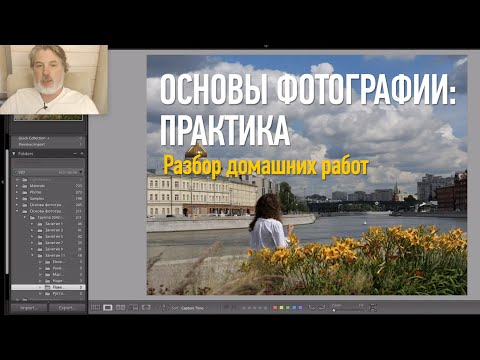Collapse the Группа 2040 folder
The image size is (480, 360).
[25, 217]
